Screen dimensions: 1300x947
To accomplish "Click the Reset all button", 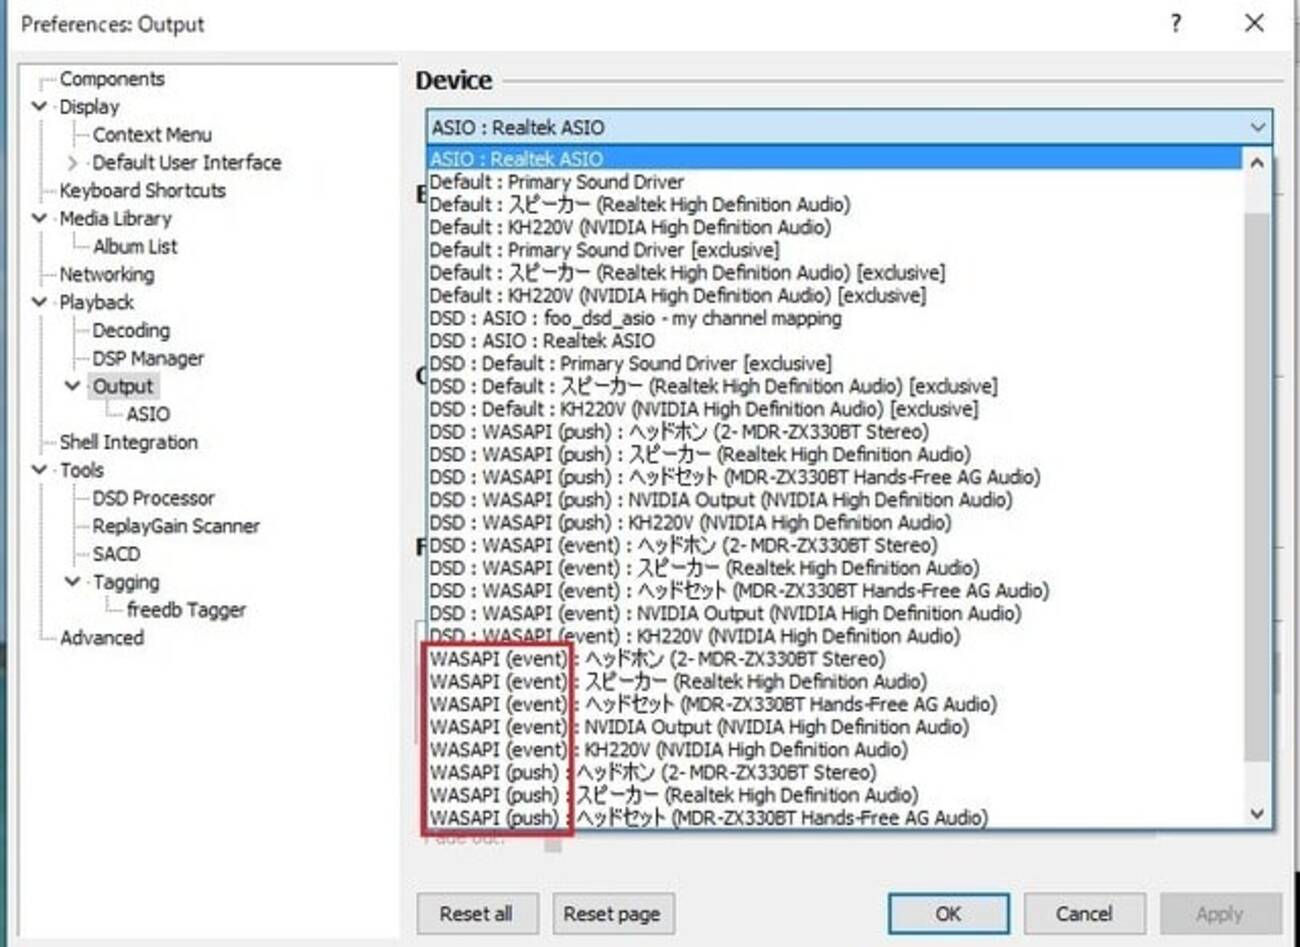I will pos(476,913).
